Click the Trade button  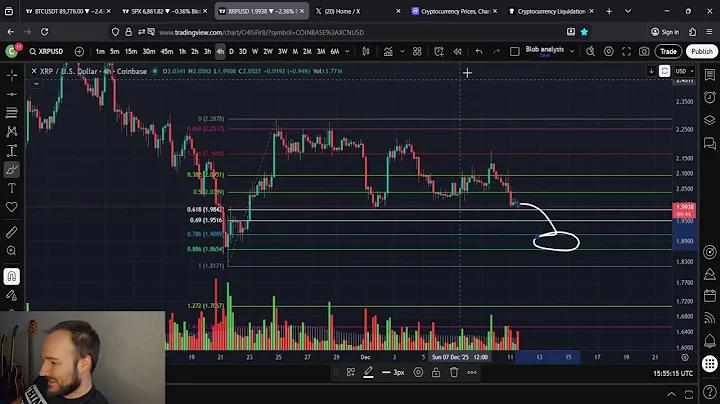(x=668, y=51)
